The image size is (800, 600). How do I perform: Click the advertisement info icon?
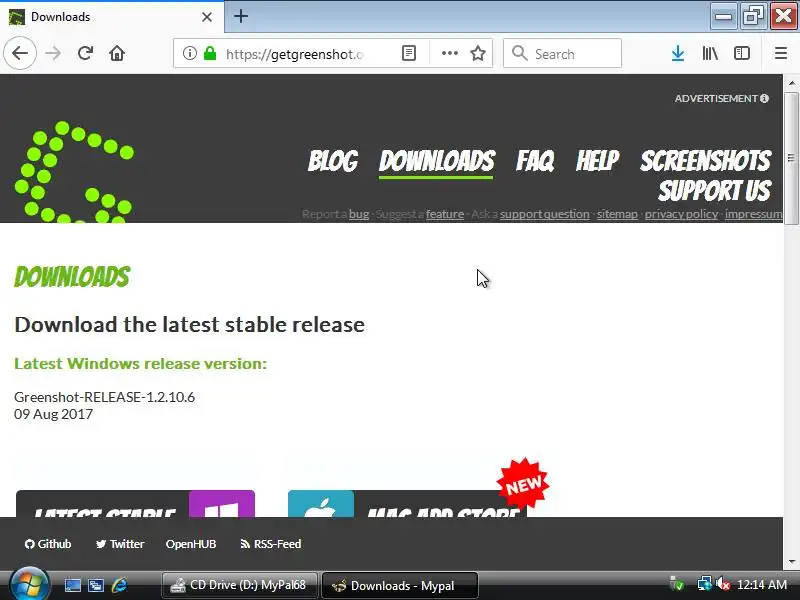pos(764,98)
